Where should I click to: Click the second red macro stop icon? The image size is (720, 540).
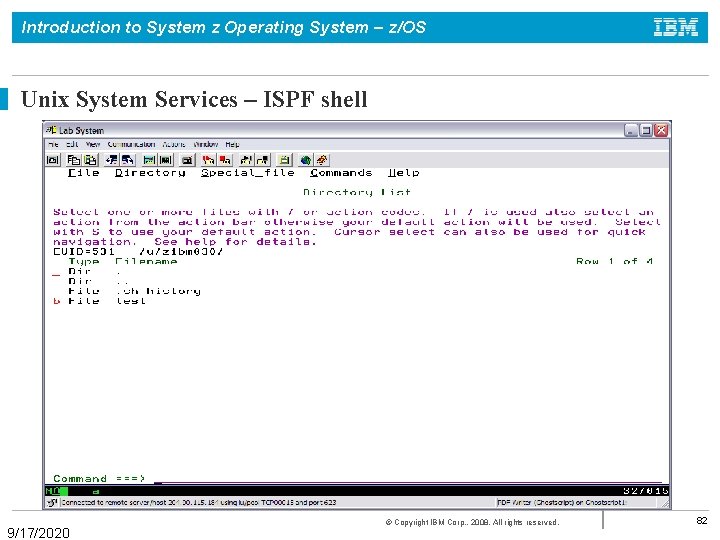tap(225, 160)
